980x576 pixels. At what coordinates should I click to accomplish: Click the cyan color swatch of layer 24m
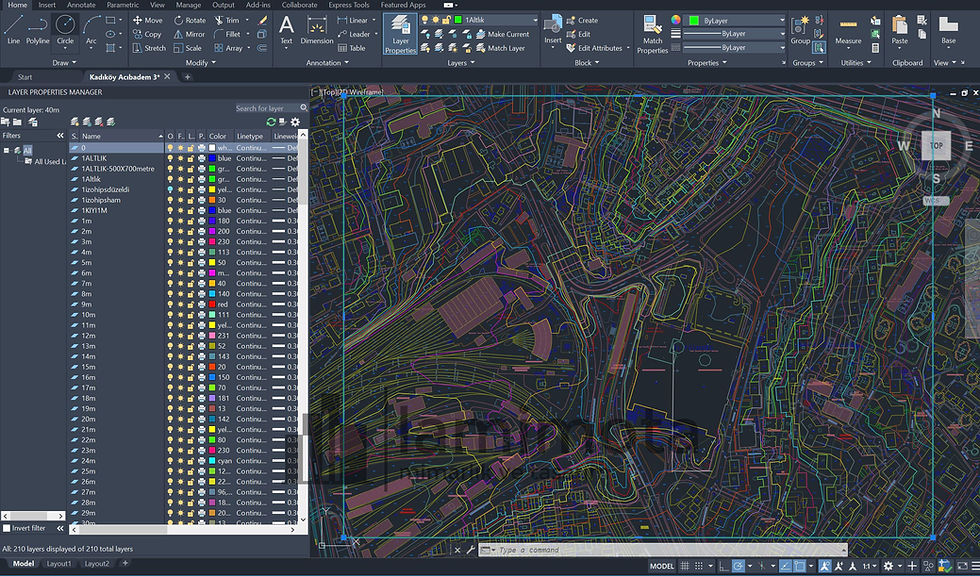coord(212,460)
